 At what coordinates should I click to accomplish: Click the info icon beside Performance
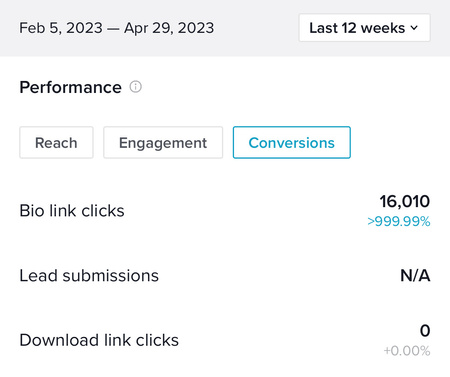(x=136, y=87)
